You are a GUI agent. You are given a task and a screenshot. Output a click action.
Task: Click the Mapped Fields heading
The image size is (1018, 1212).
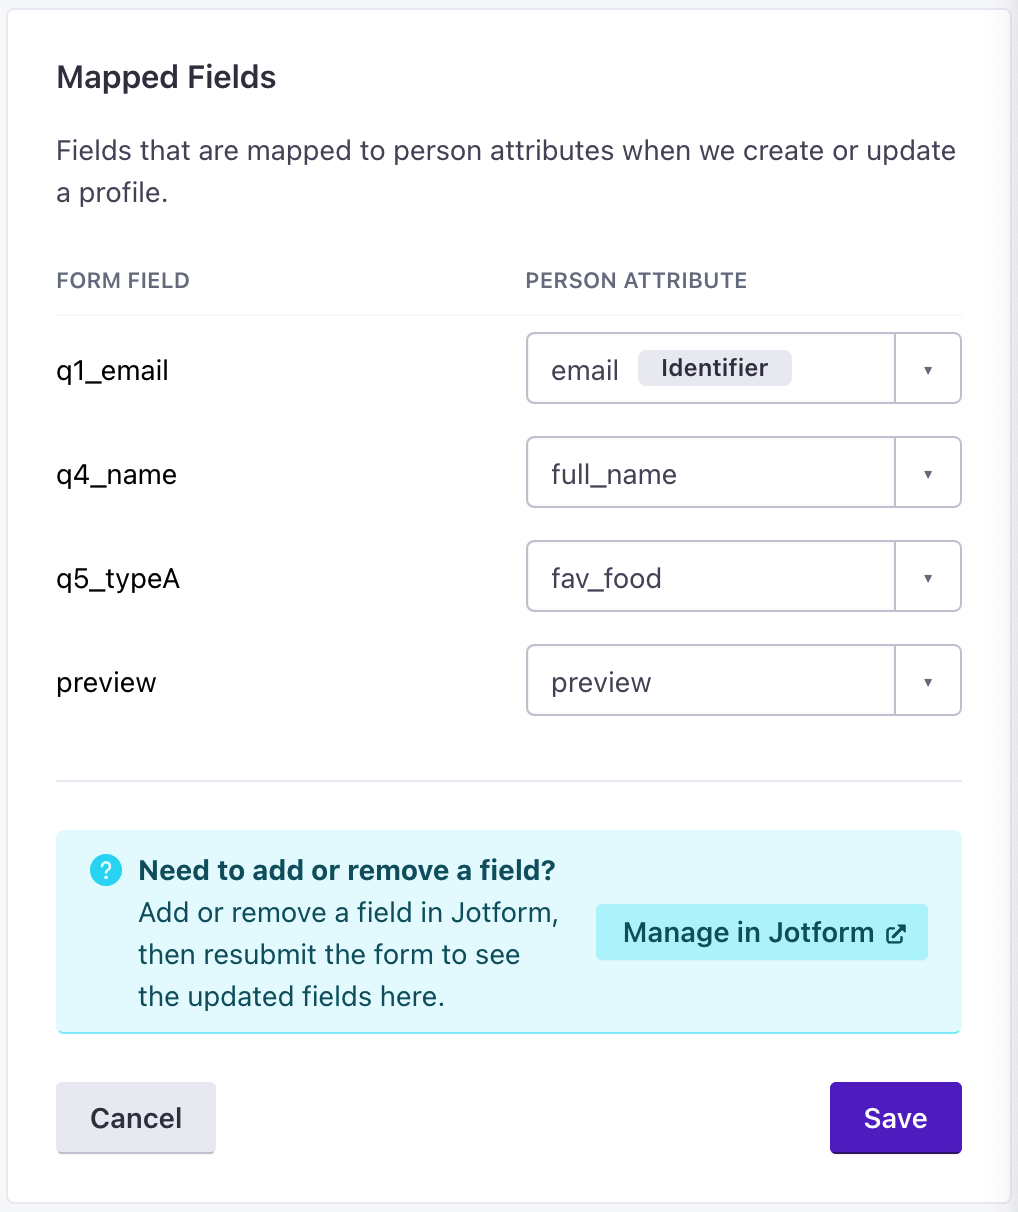[x=166, y=78]
